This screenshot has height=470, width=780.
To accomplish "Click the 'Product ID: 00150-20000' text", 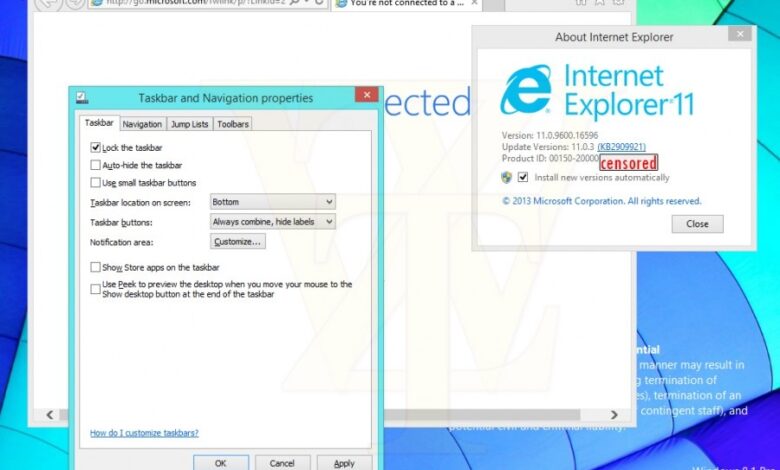I will pos(550,158).
